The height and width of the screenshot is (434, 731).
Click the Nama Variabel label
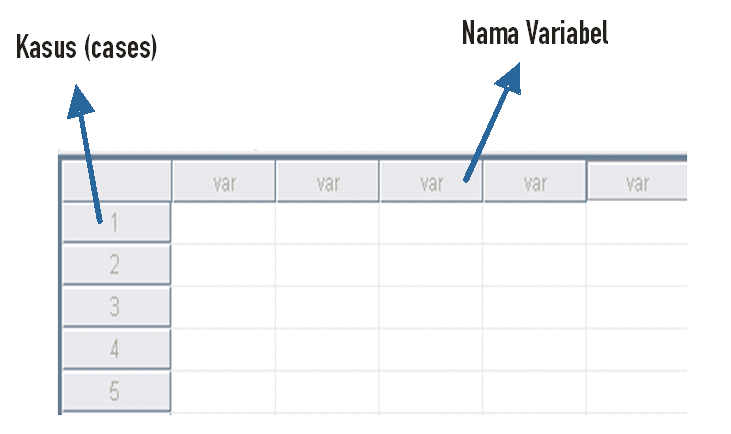click(x=535, y=33)
